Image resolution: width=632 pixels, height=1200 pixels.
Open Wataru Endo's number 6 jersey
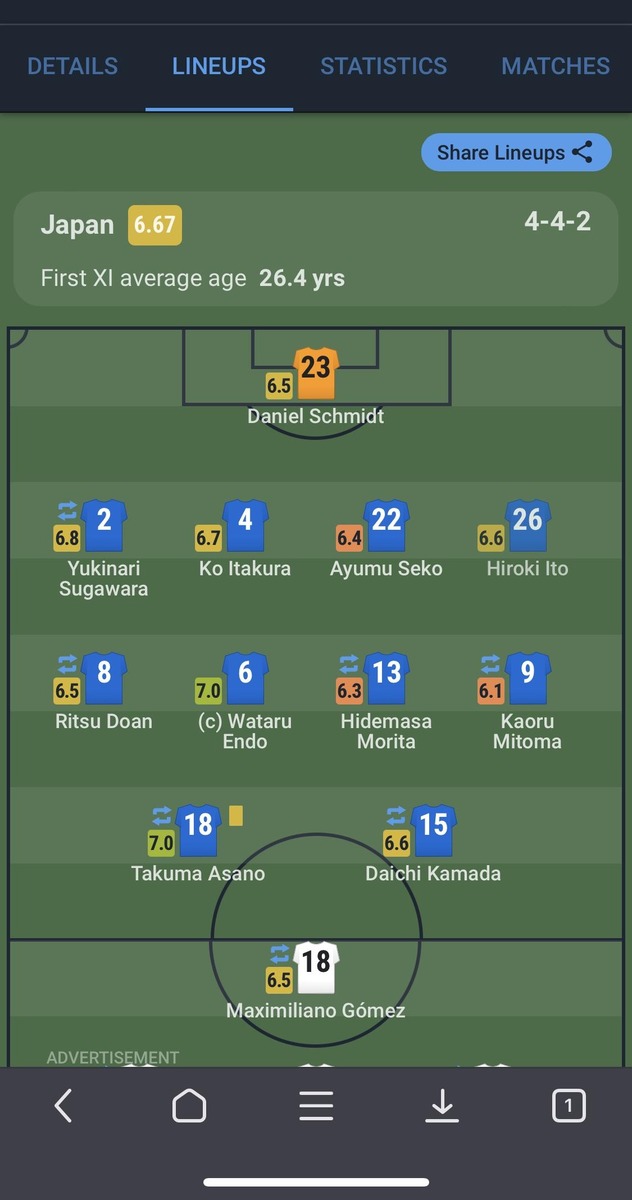(245, 678)
